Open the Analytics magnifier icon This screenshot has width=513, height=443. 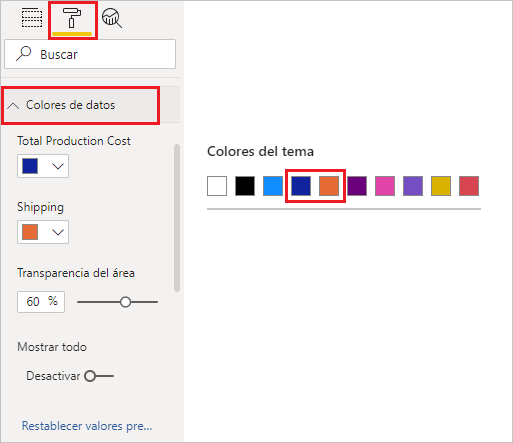click(x=112, y=18)
